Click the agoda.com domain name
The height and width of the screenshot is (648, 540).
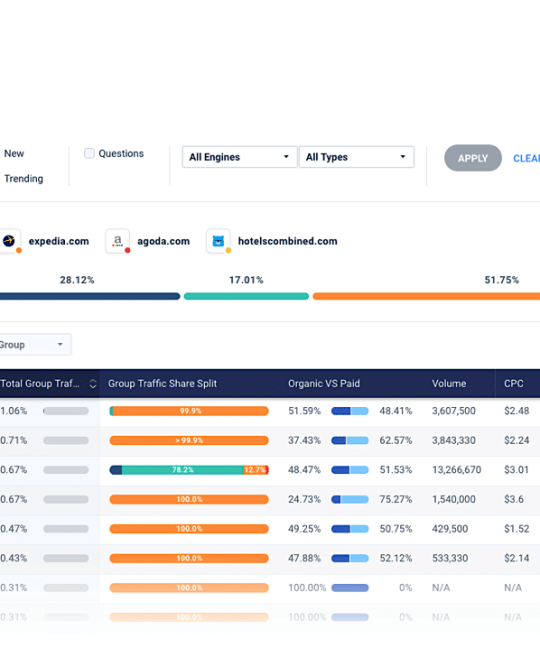pyautogui.click(x=164, y=241)
